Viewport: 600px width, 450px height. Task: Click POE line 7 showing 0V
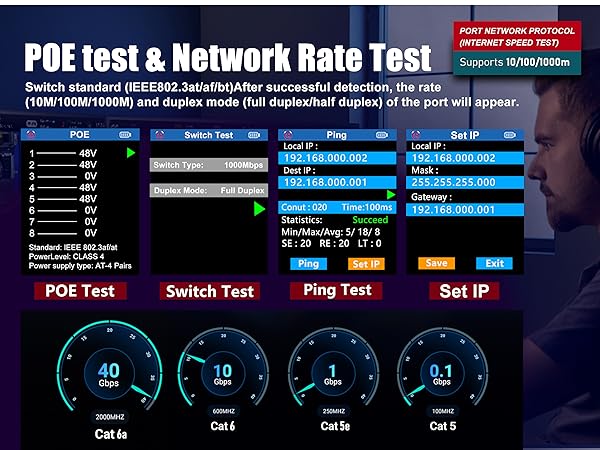63,222
